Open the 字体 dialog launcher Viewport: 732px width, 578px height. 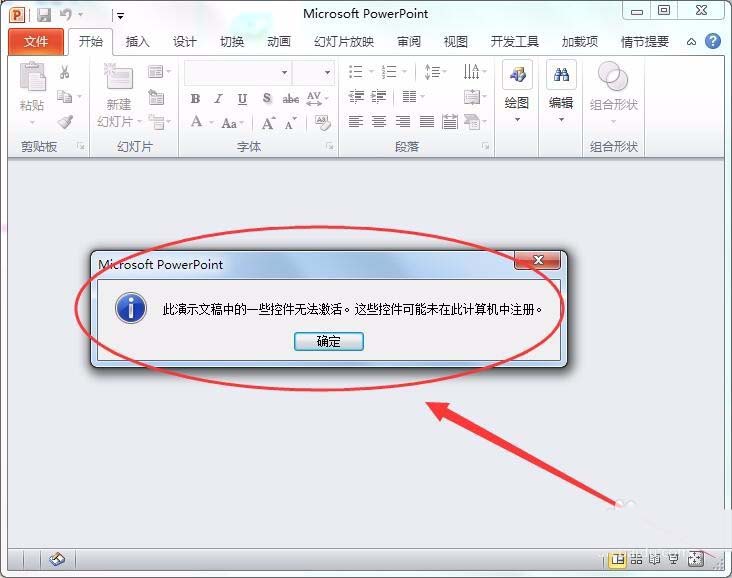click(330, 147)
